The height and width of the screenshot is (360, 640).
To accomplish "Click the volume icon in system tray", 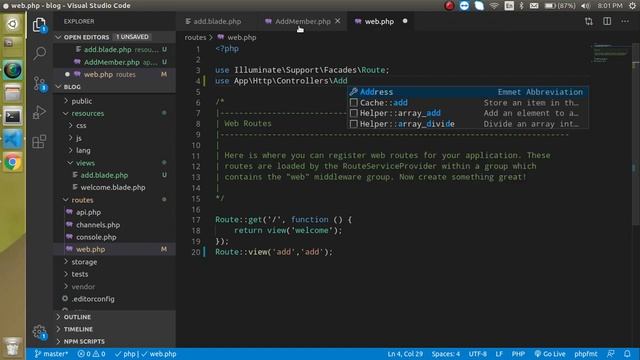I will click(x=585, y=6).
